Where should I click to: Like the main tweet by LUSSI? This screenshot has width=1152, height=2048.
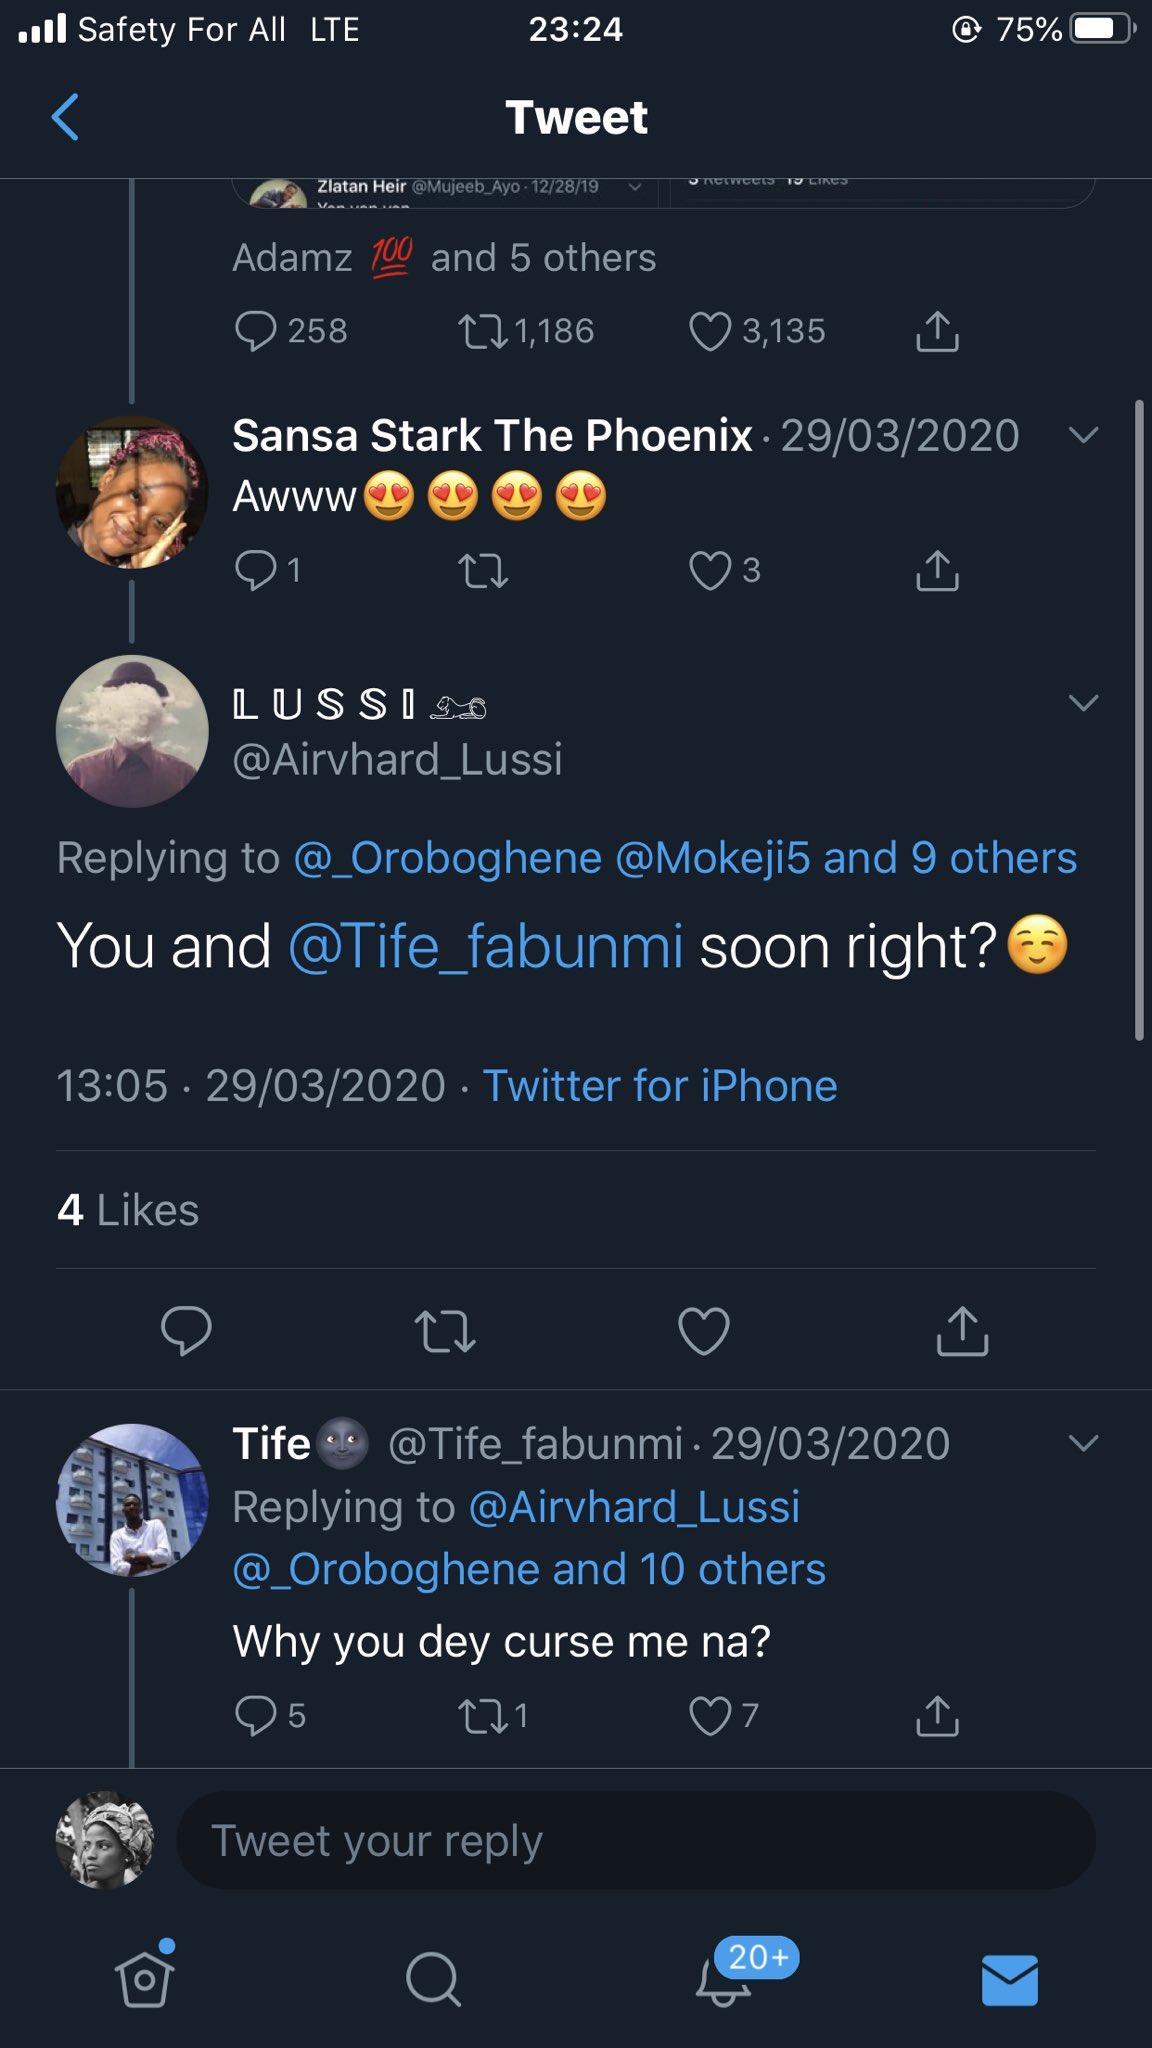703,1331
